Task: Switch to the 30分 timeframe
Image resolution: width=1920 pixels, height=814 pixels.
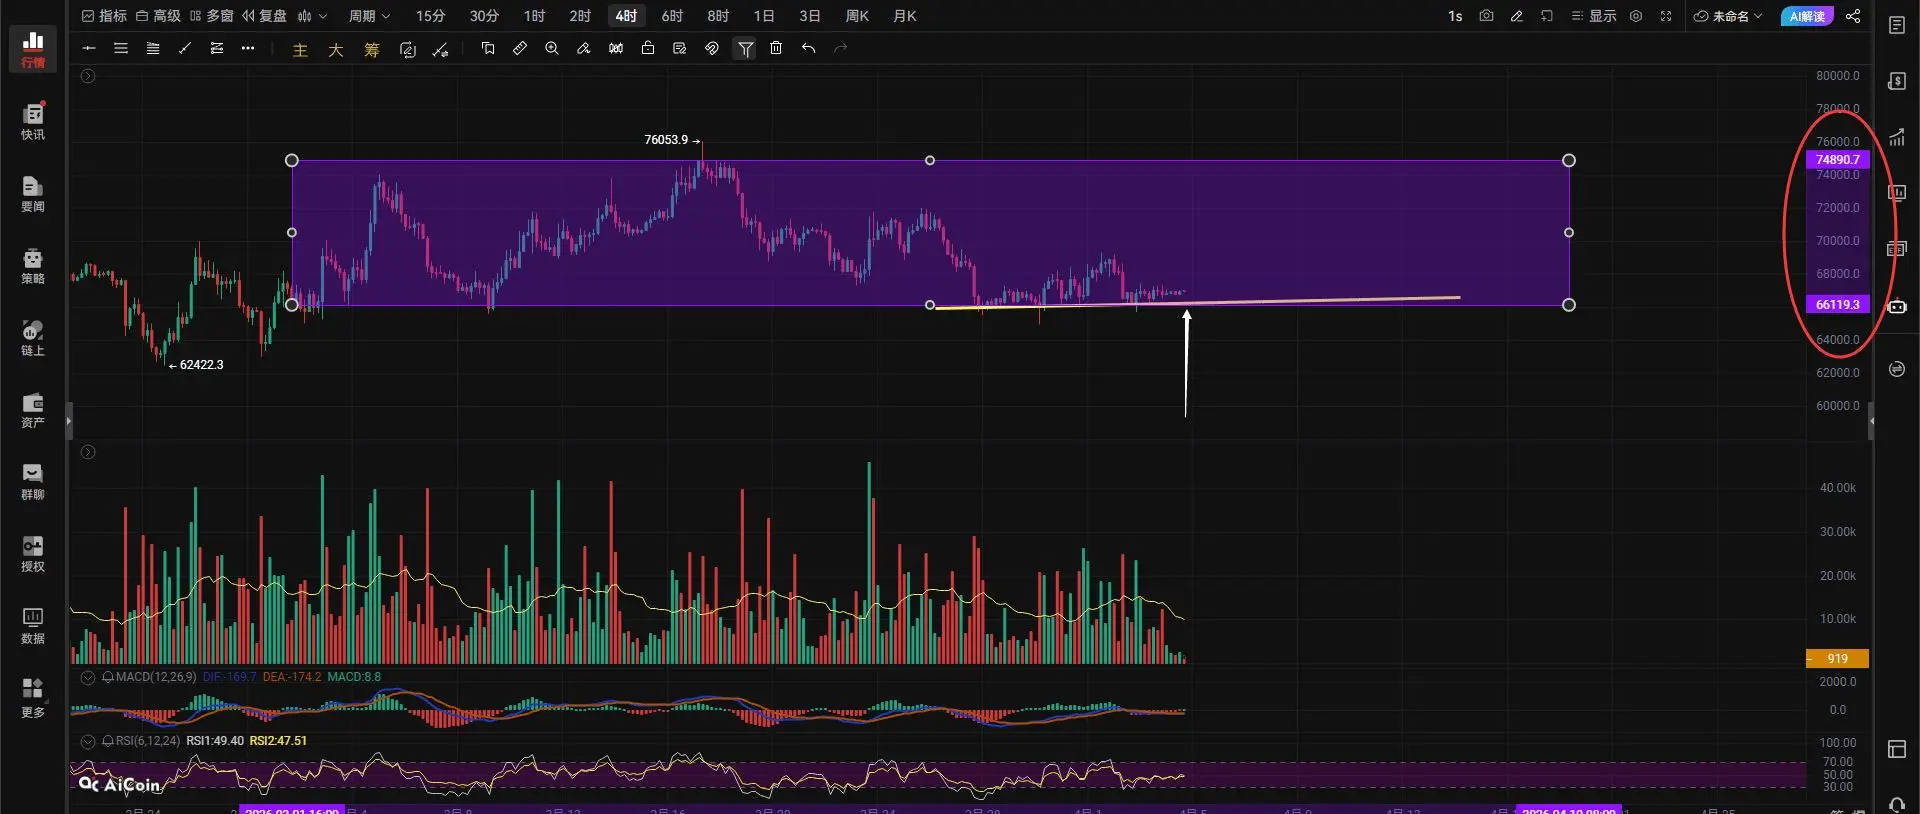Action: (x=485, y=16)
